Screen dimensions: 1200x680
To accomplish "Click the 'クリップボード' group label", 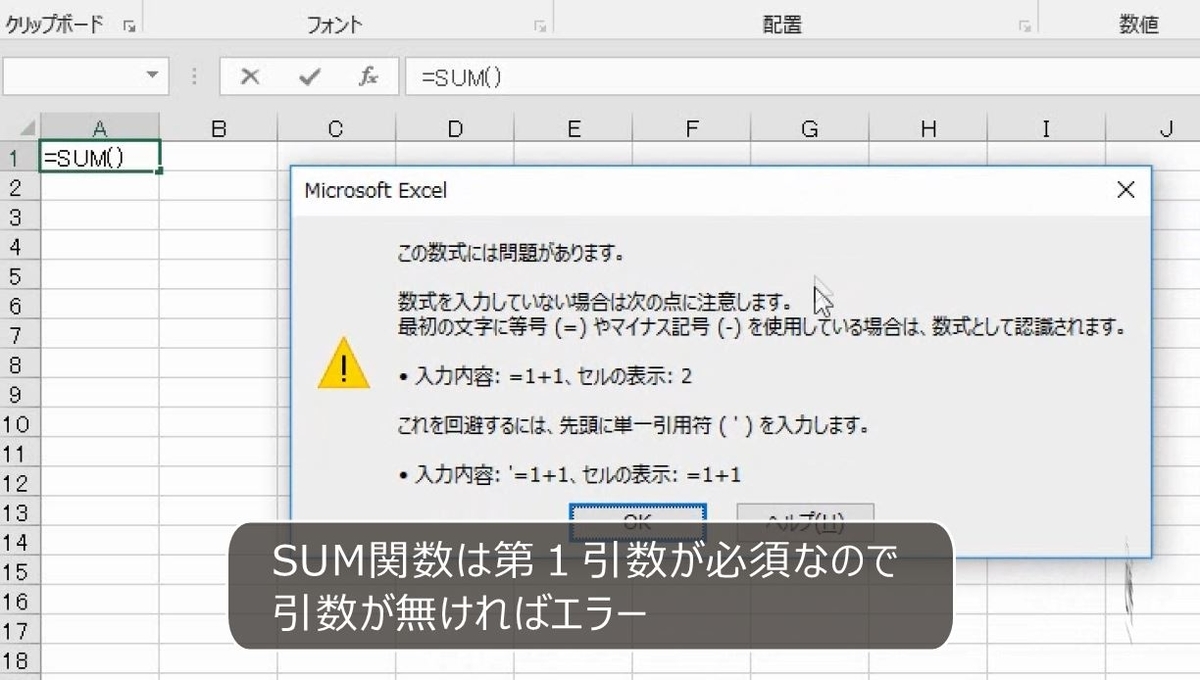I will (55, 25).
